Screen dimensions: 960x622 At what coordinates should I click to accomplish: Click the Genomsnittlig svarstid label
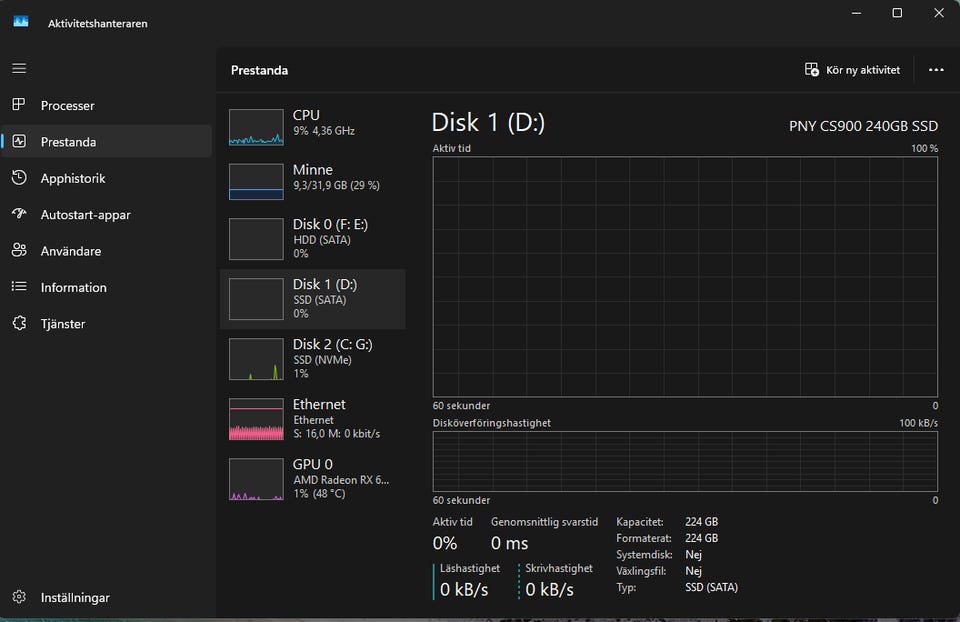(x=544, y=522)
